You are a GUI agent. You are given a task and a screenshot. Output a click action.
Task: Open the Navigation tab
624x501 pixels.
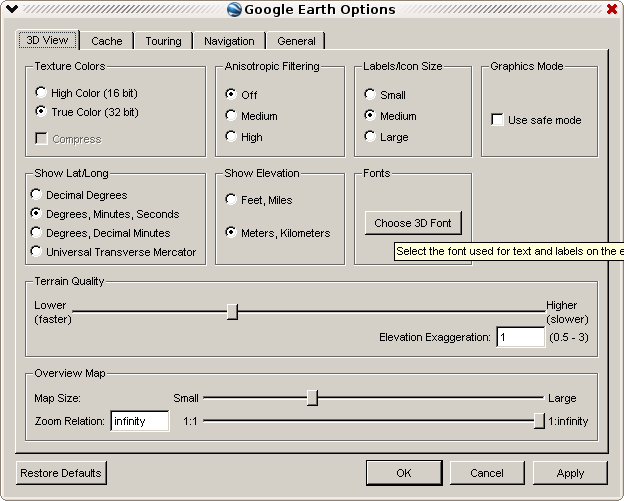click(229, 41)
